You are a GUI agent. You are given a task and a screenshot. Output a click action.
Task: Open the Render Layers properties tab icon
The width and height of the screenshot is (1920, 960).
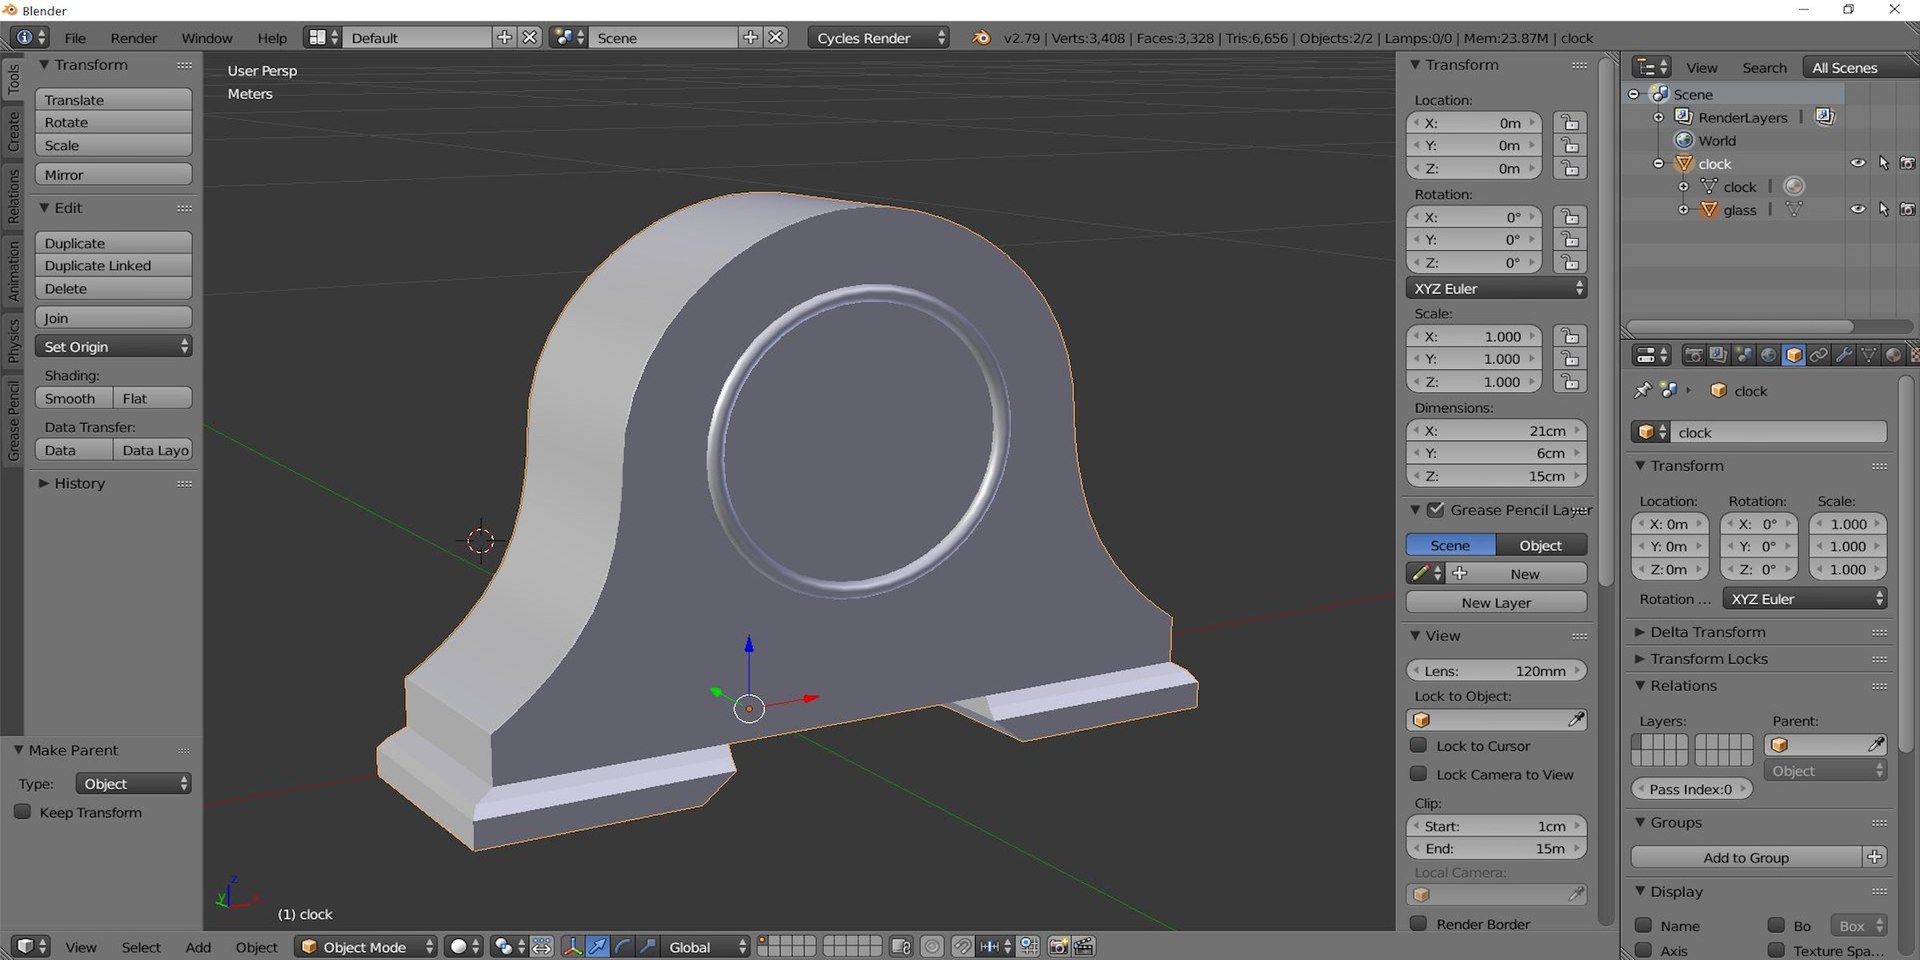coord(1719,355)
